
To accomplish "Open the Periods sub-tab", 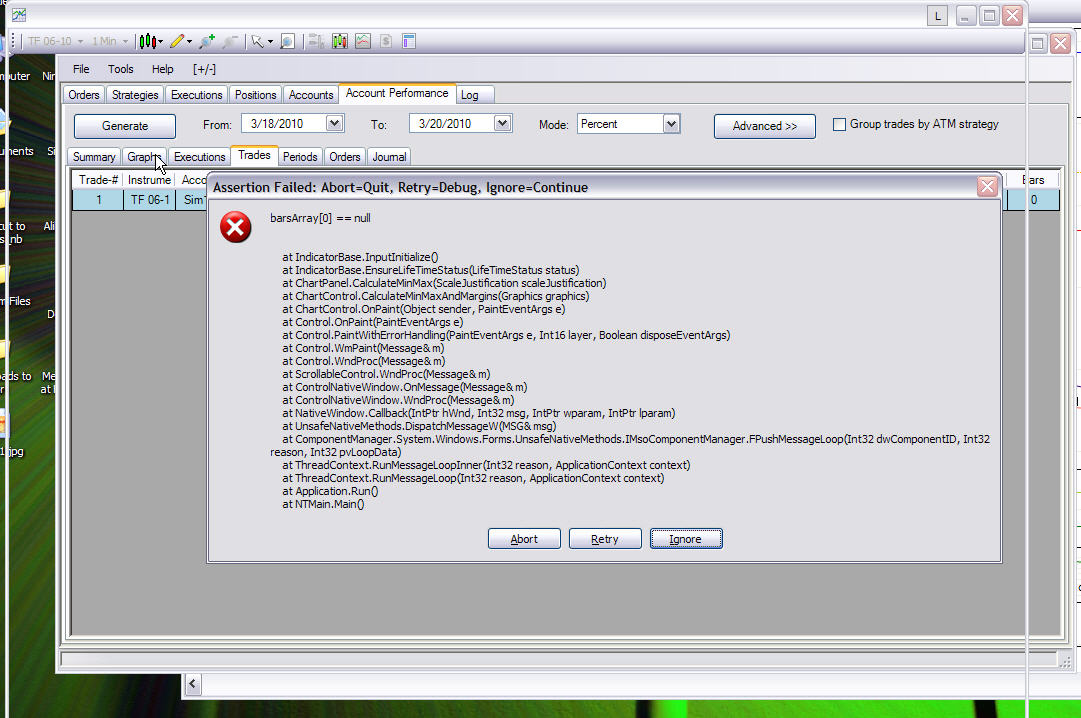I will tap(301, 157).
